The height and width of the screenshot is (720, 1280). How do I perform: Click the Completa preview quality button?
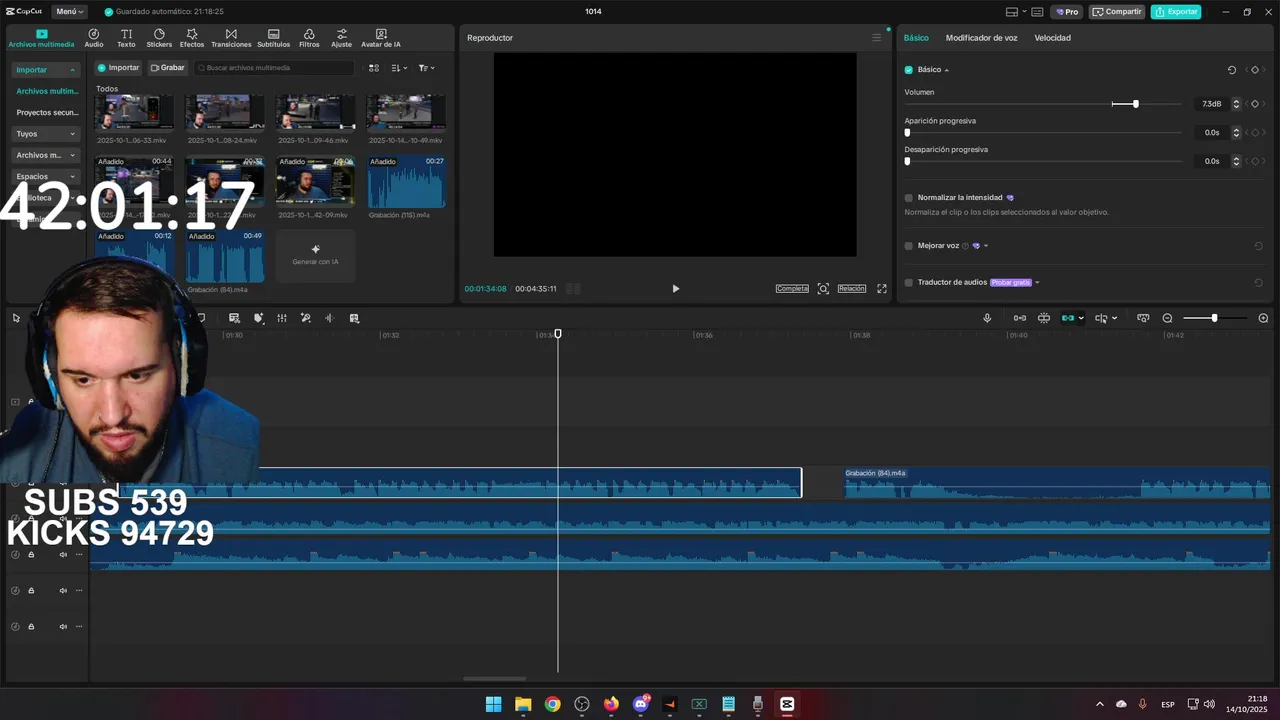(792, 289)
